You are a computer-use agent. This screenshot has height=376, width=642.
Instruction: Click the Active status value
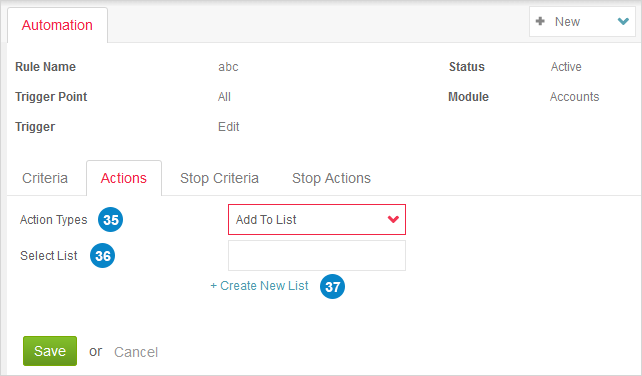[566, 67]
